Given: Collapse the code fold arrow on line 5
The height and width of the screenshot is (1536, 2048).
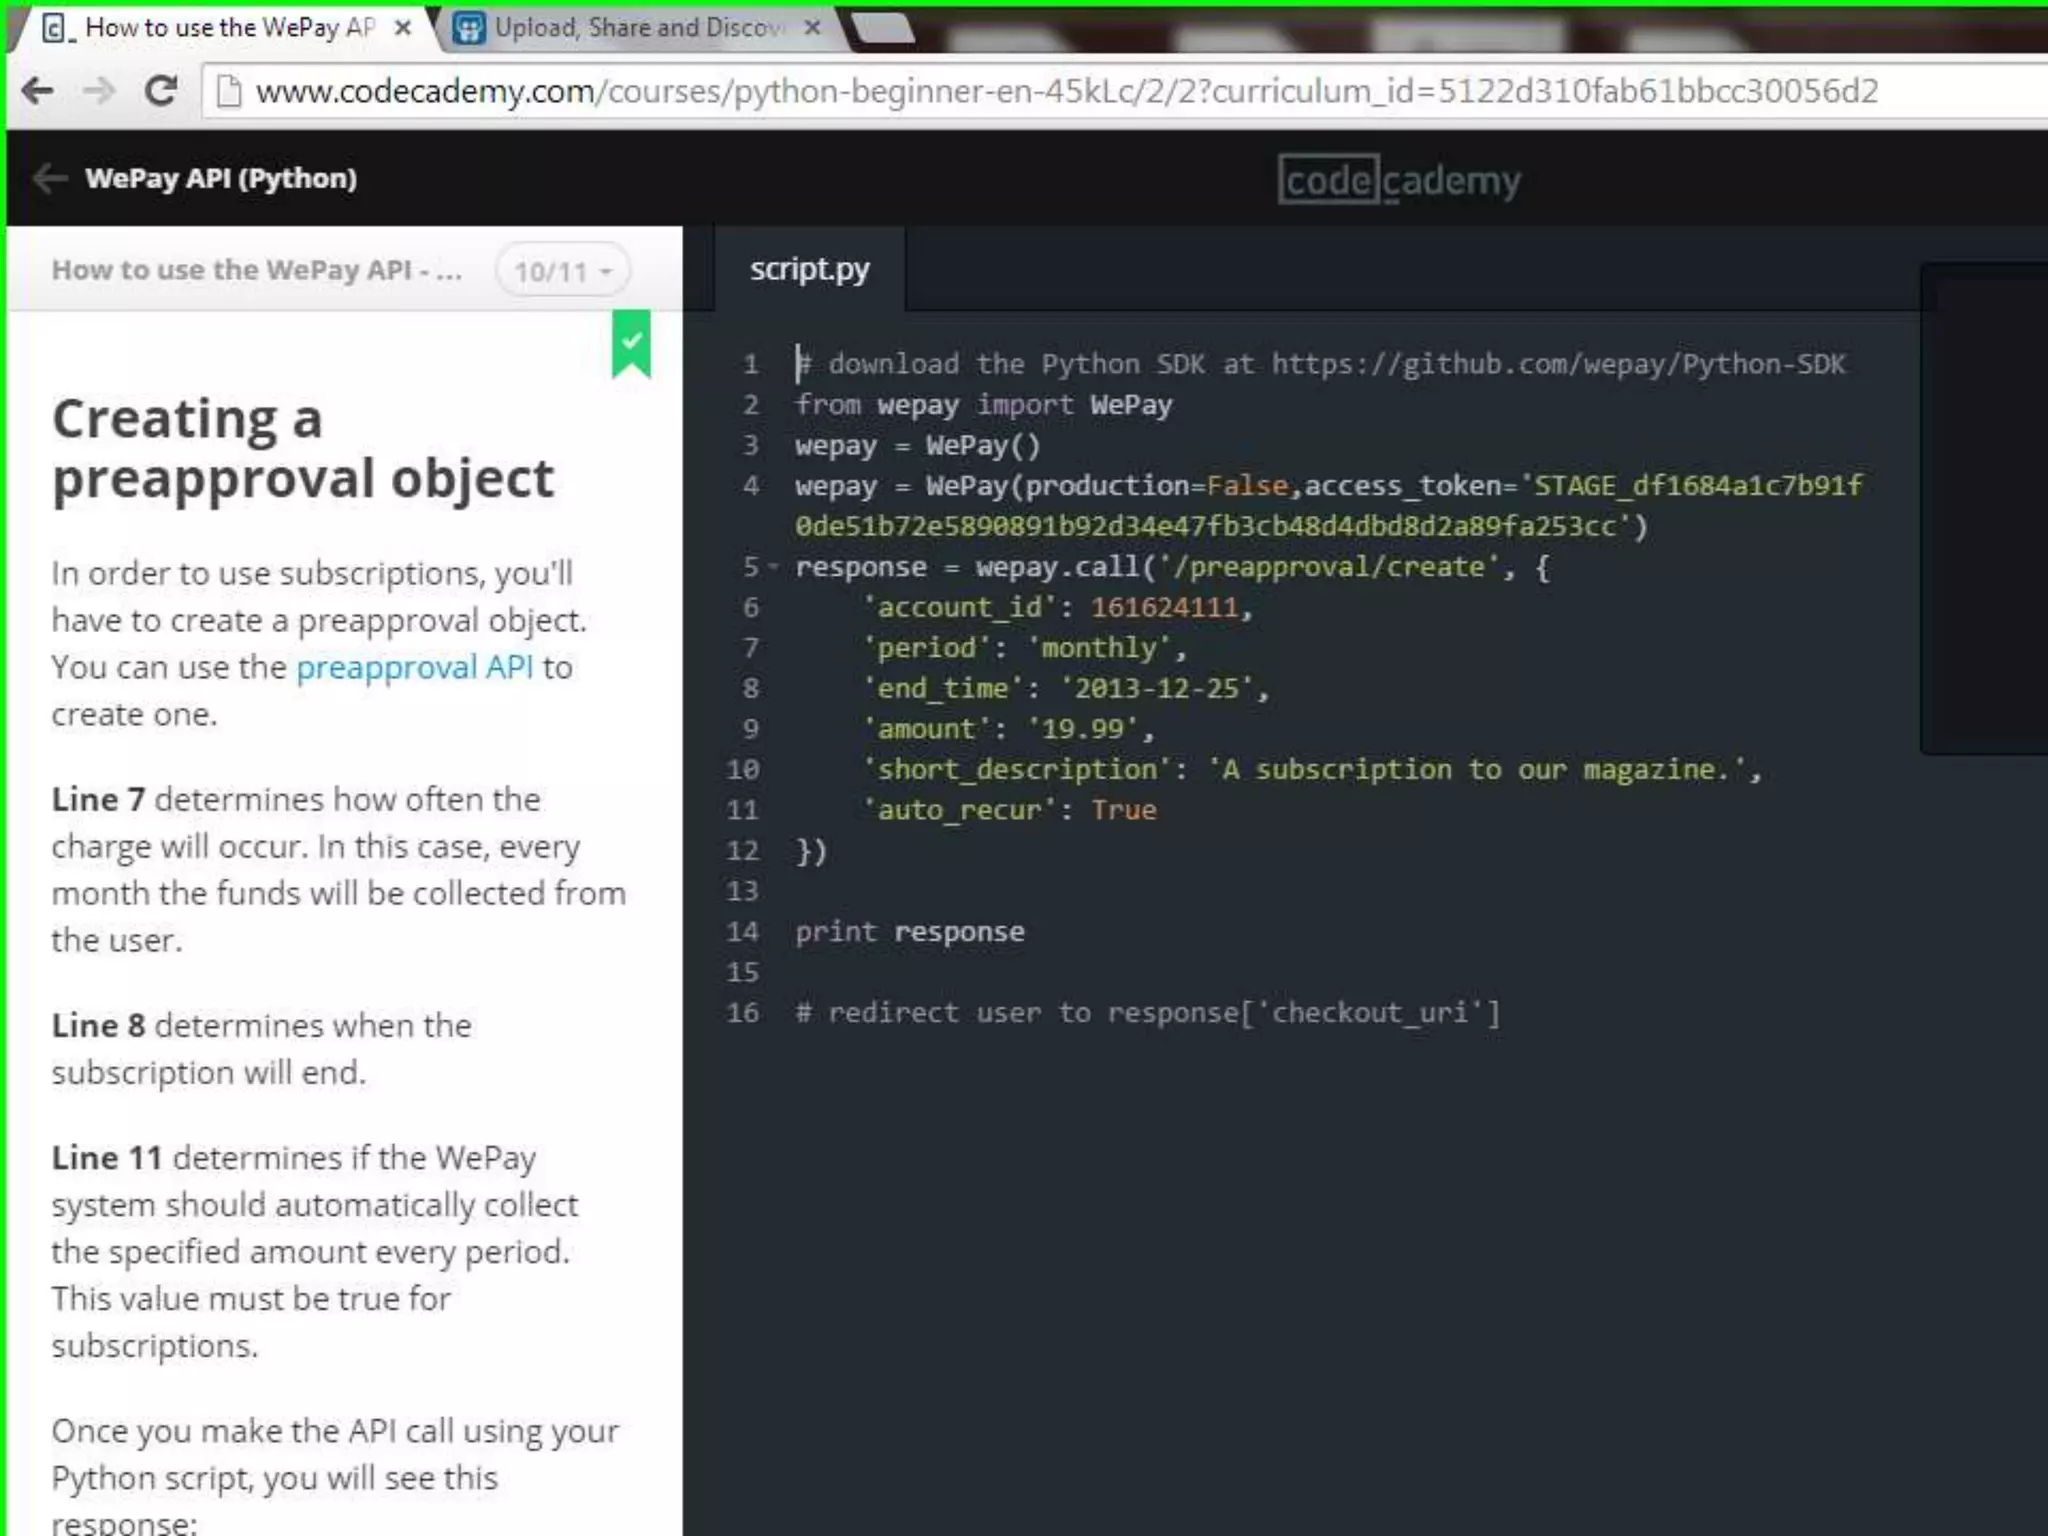Looking at the screenshot, I should tap(773, 567).
